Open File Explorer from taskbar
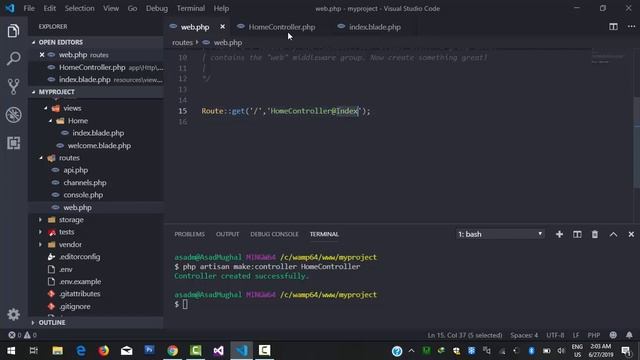This screenshot has height=360, width=640. (x=58, y=351)
